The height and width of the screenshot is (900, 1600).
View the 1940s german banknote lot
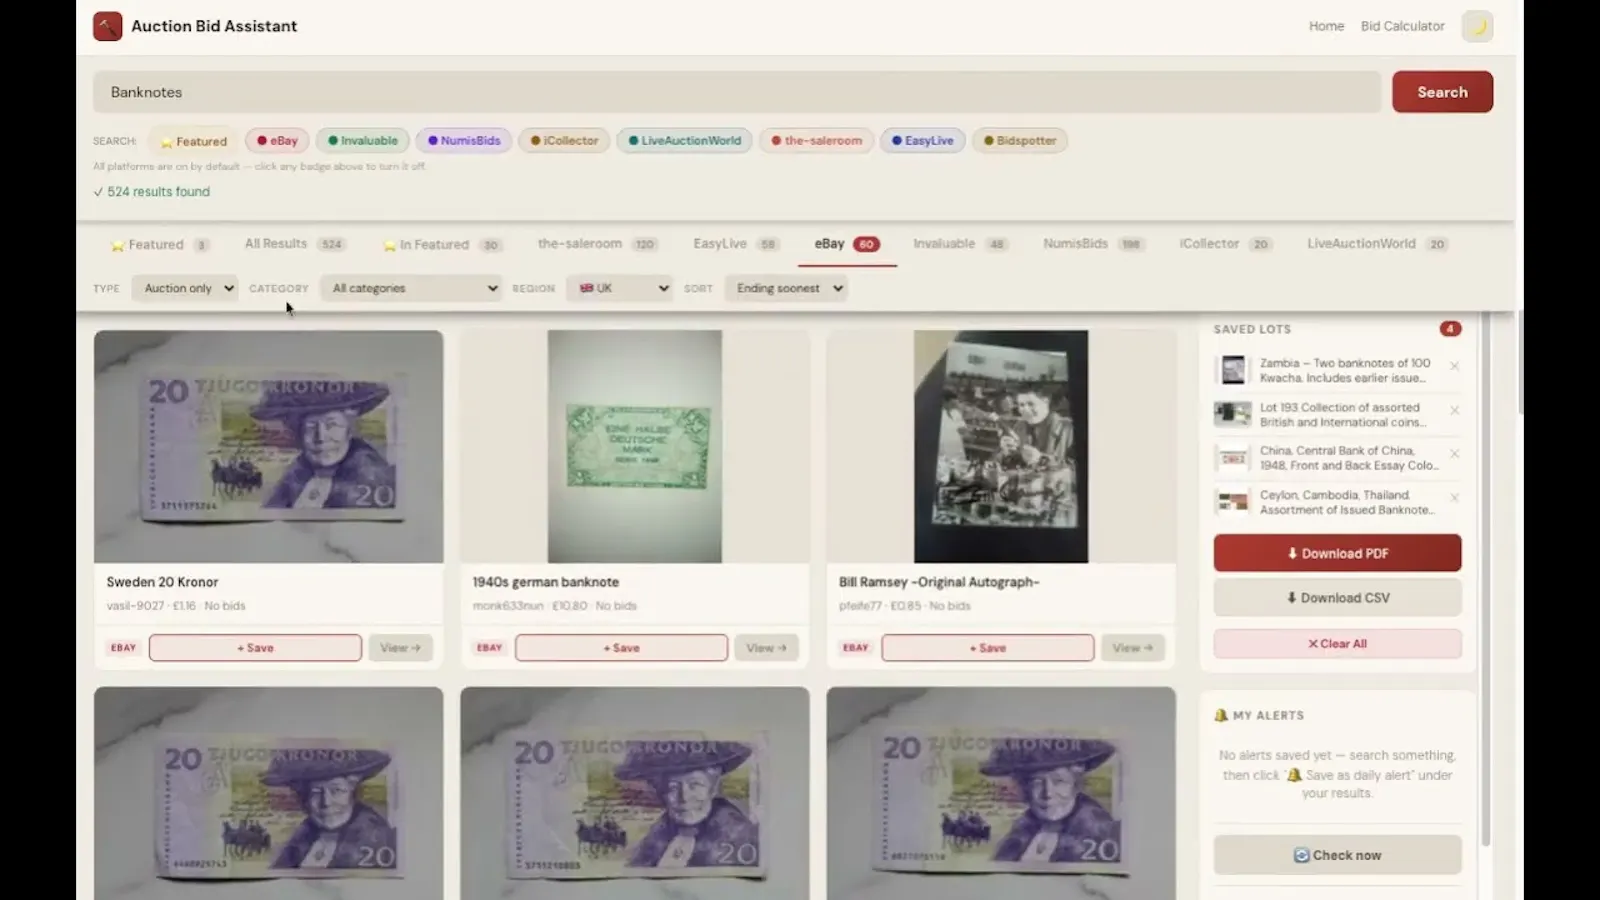click(x=766, y=648)
